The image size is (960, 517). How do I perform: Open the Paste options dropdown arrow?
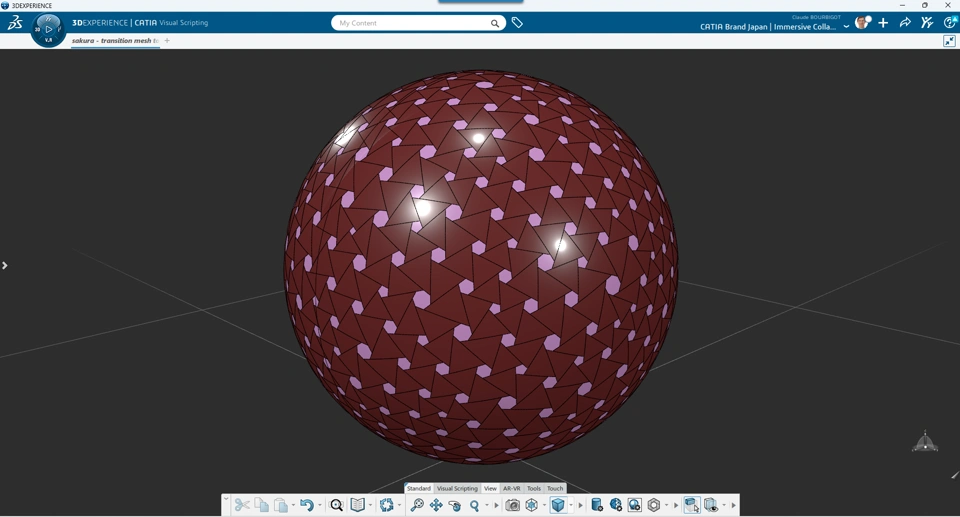coord(293,505)
